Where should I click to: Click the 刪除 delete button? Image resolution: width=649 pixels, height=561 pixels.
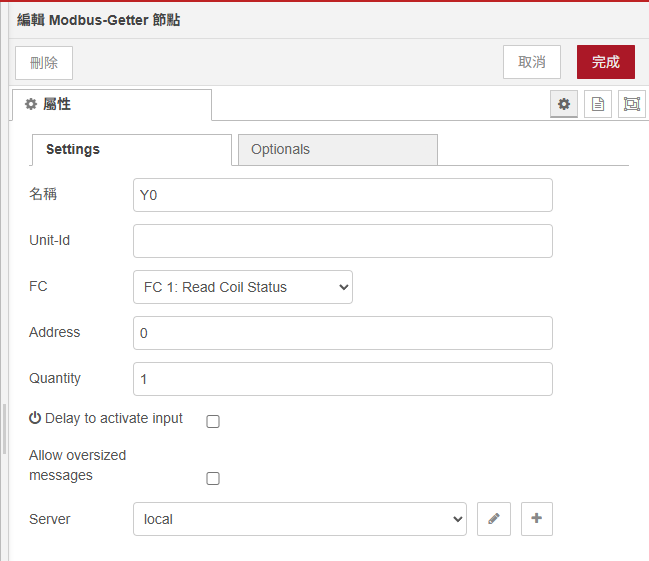tap(44, 62)
